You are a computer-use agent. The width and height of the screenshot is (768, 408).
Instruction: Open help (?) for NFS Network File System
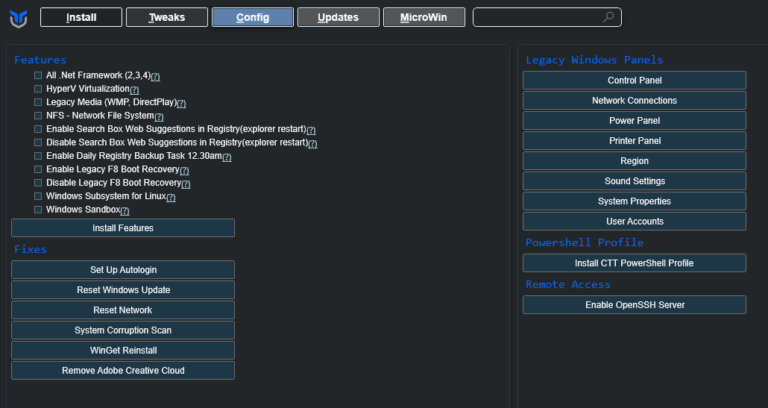[x=159, y=117]
